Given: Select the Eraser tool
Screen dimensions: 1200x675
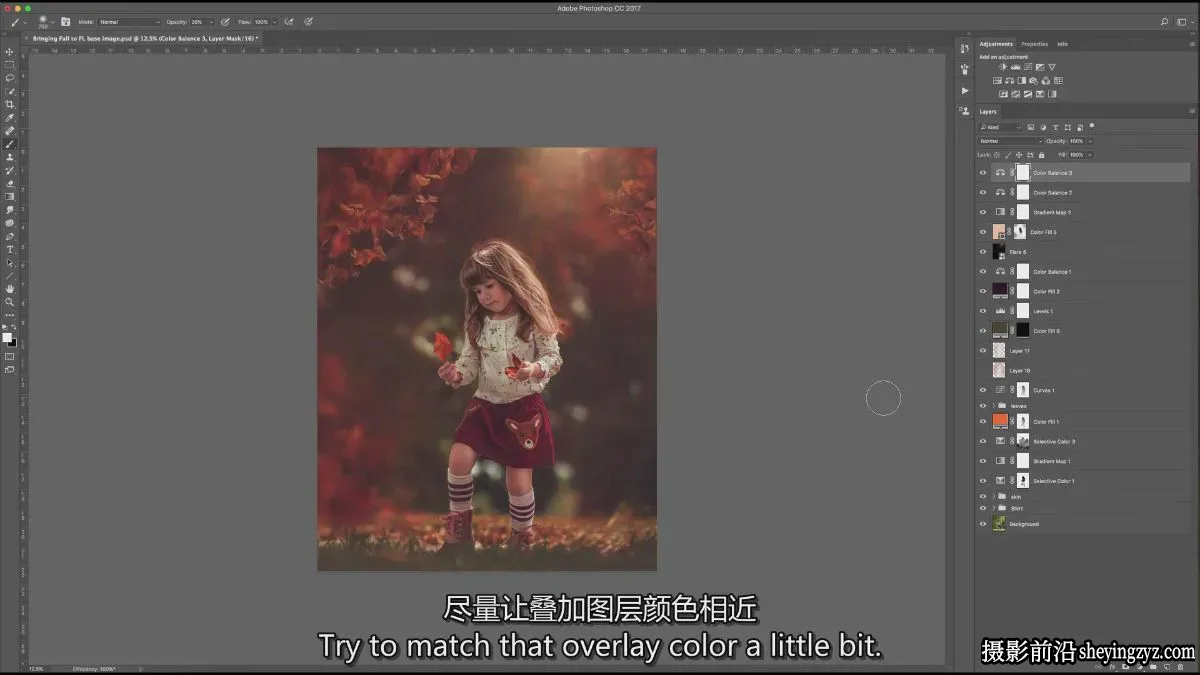Looking at the screenshot, I should [10, 183].
